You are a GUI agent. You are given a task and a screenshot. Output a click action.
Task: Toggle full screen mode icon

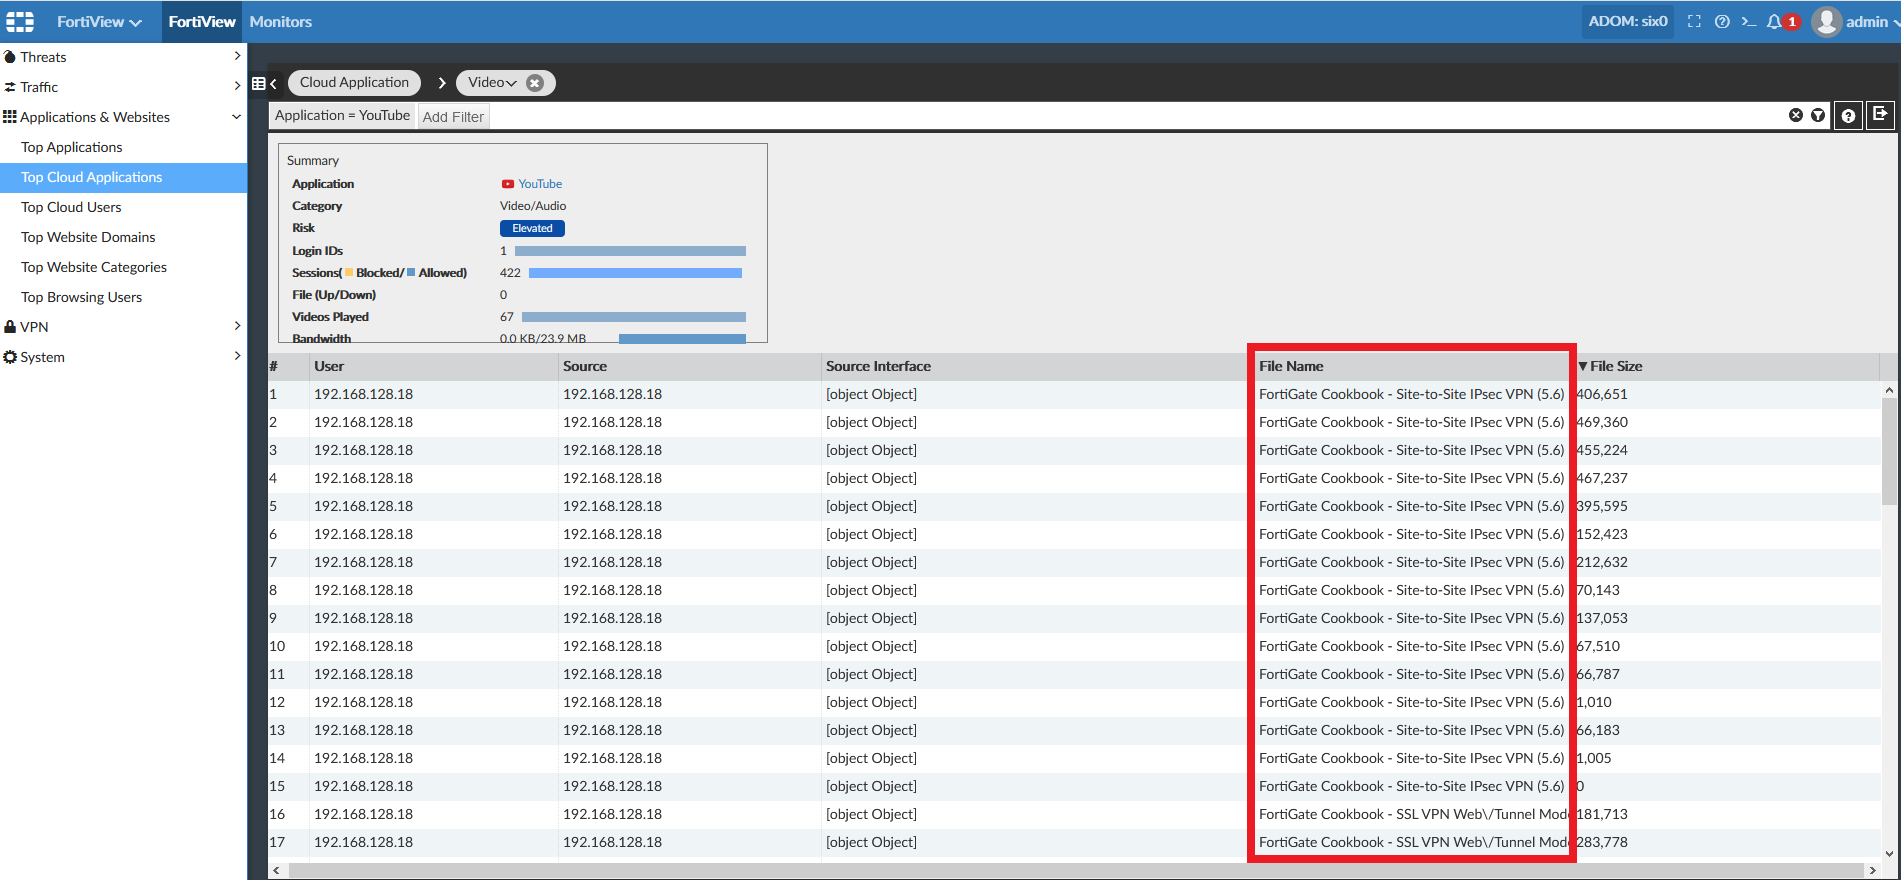1694,21
